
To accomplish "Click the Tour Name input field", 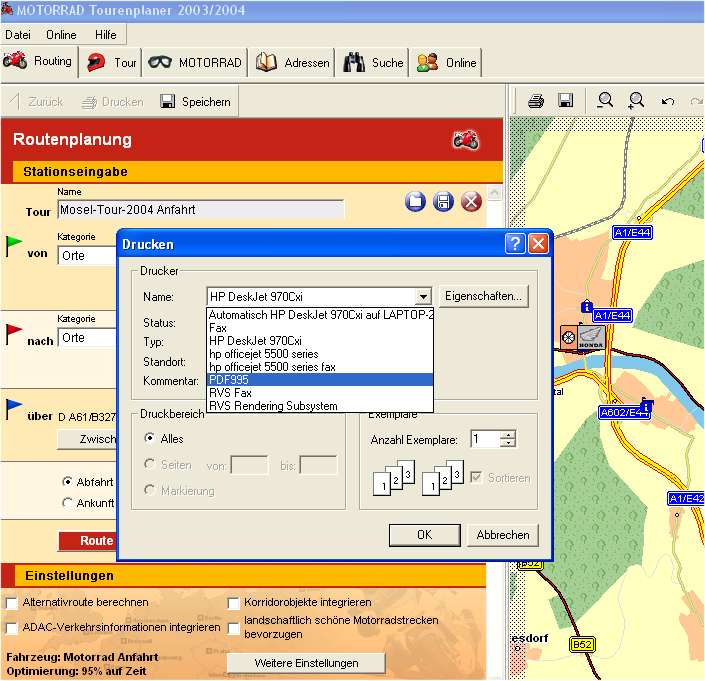I will (201, 209).
